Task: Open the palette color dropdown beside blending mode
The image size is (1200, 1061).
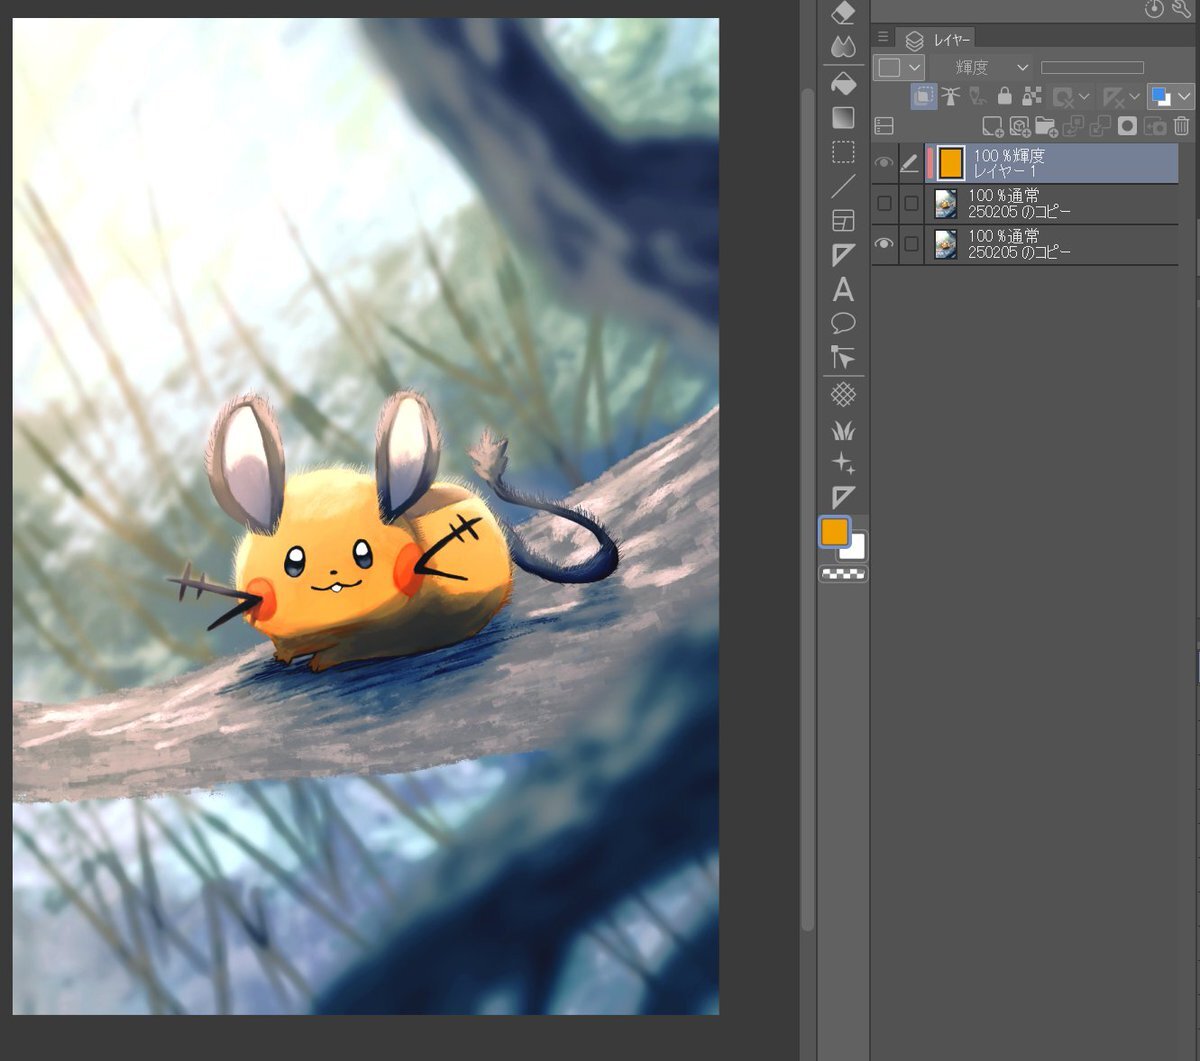Action: [x=898, y=67]
